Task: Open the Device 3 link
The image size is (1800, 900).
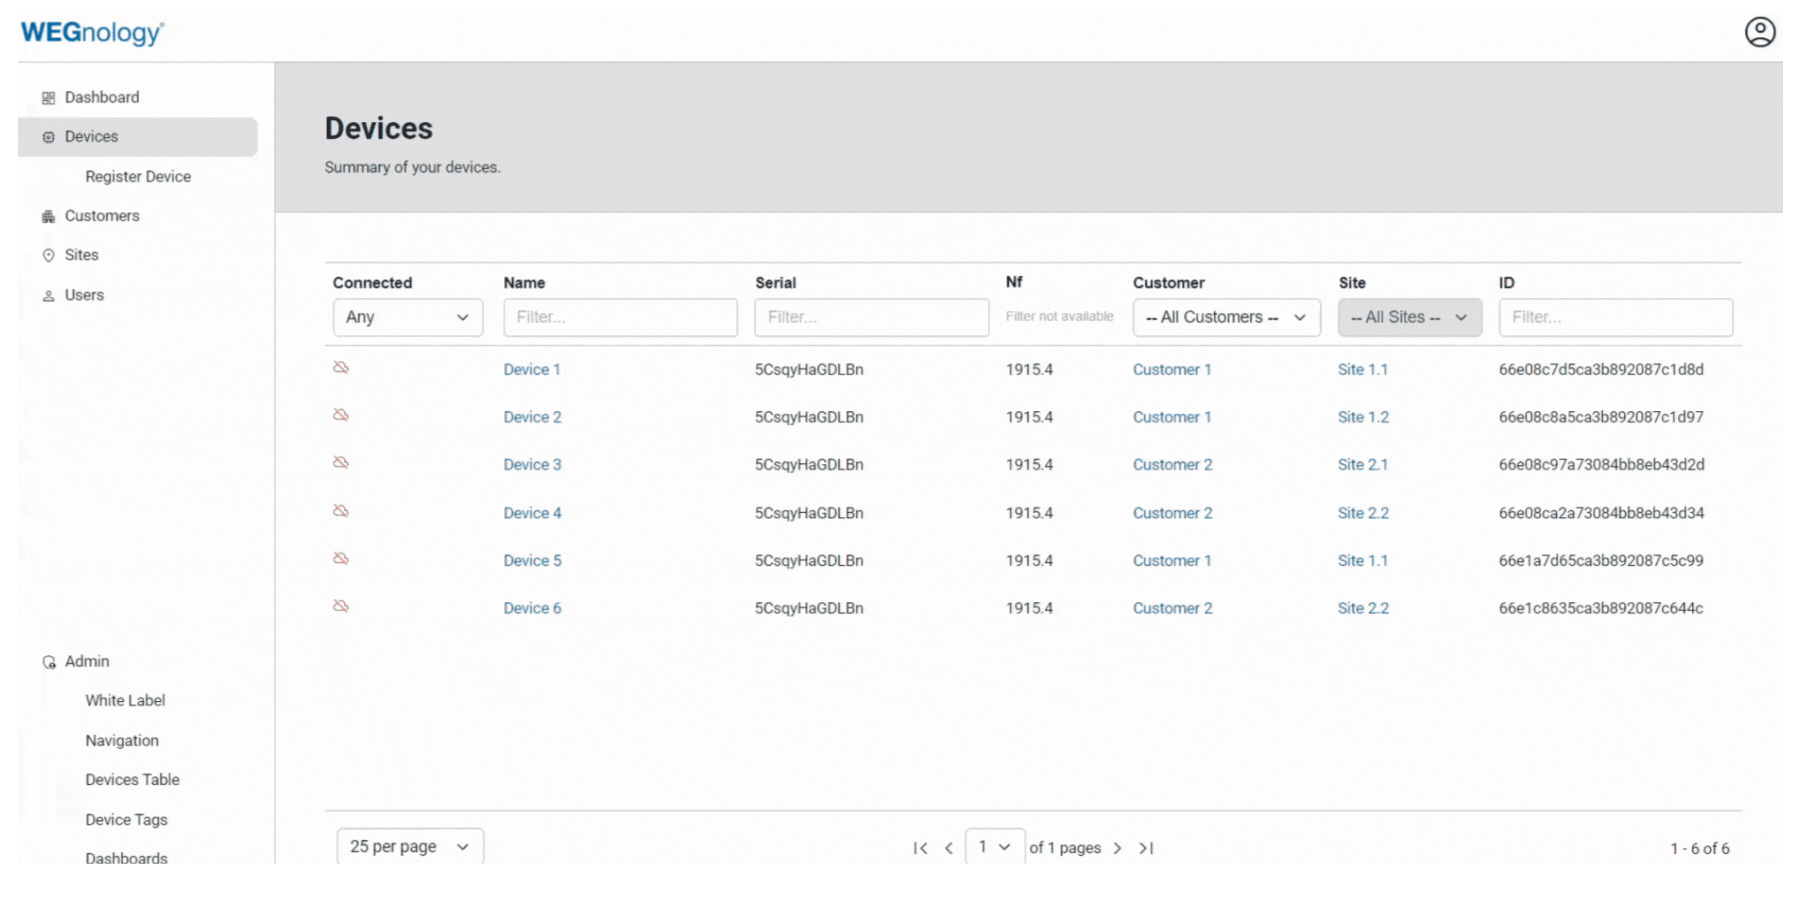Action: pyautogui.click(x=532, y=465)
